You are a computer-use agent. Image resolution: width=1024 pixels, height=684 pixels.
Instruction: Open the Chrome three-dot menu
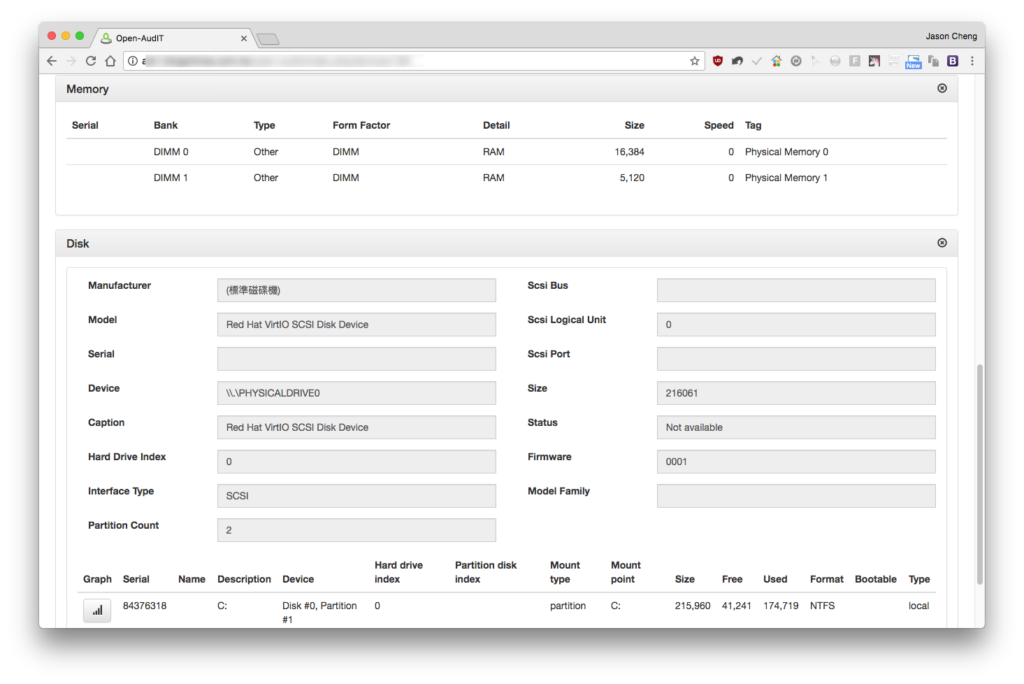[972, 61]
